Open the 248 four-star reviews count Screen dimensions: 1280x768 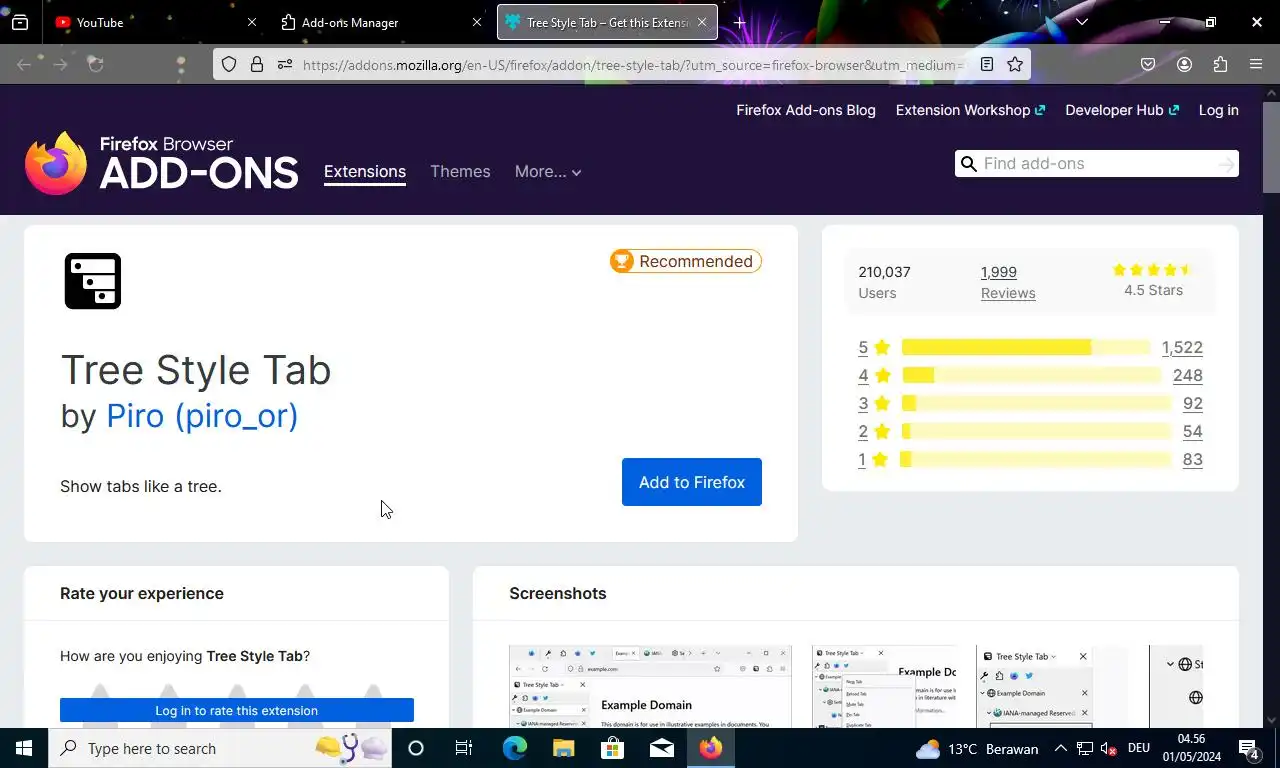pyautogui.click(x=1188, y=375)
